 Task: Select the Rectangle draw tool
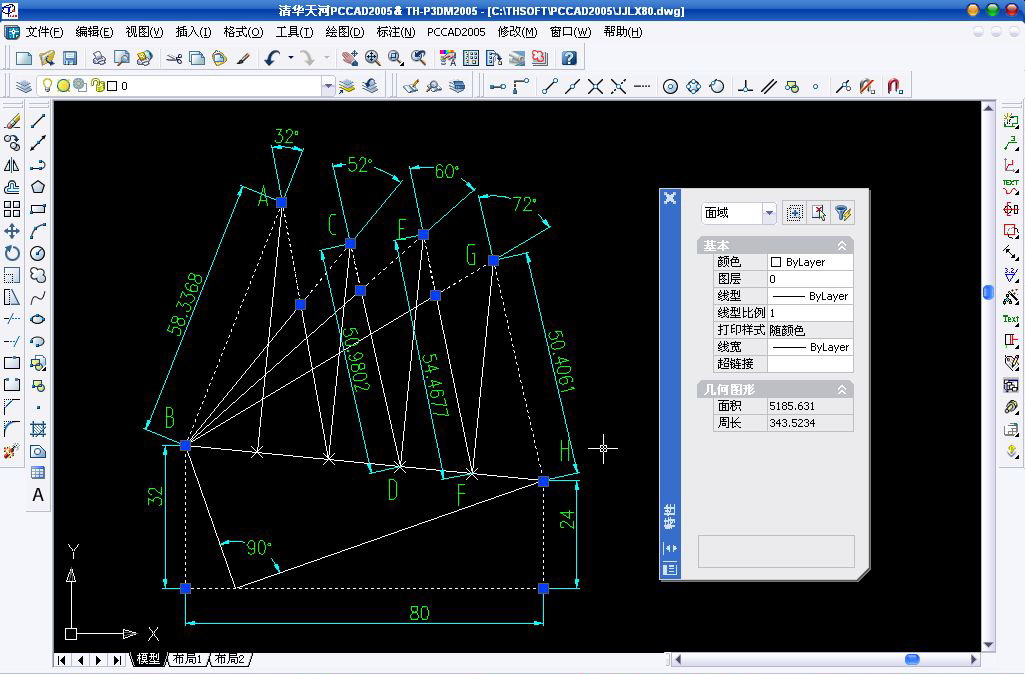38,209
